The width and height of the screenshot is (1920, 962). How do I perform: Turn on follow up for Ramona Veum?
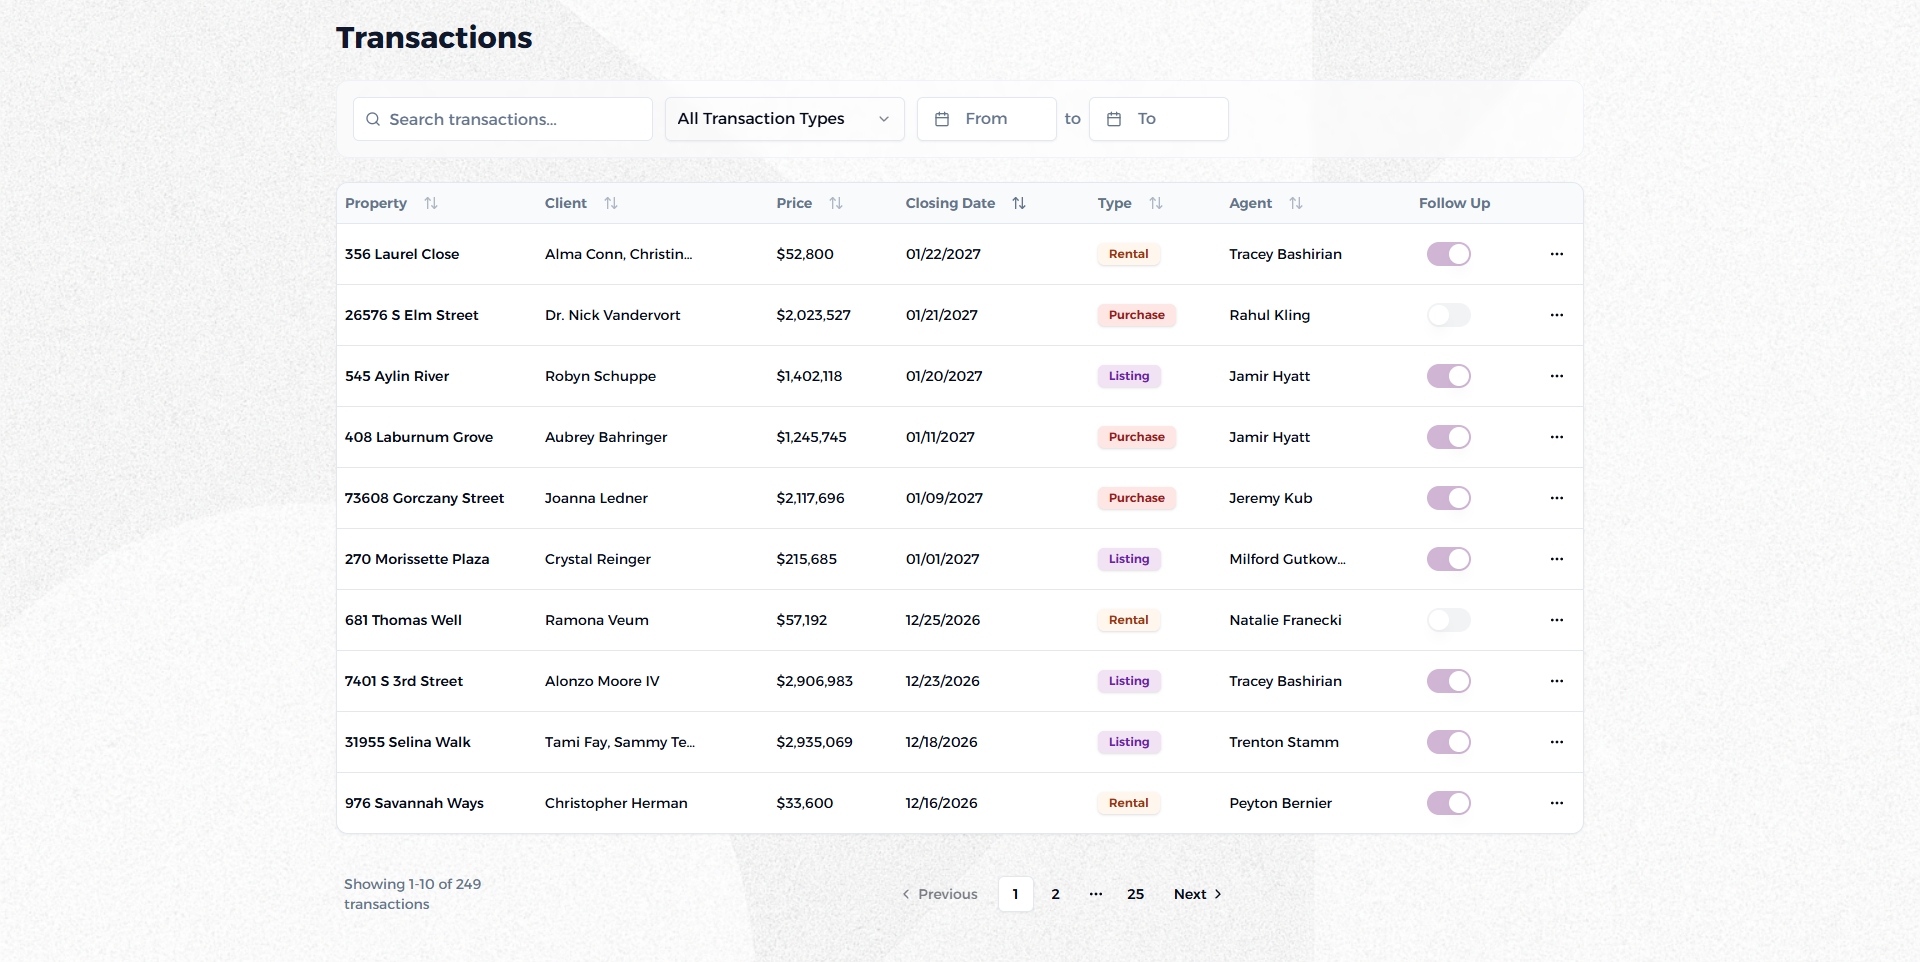click(x=1448, y=620)
